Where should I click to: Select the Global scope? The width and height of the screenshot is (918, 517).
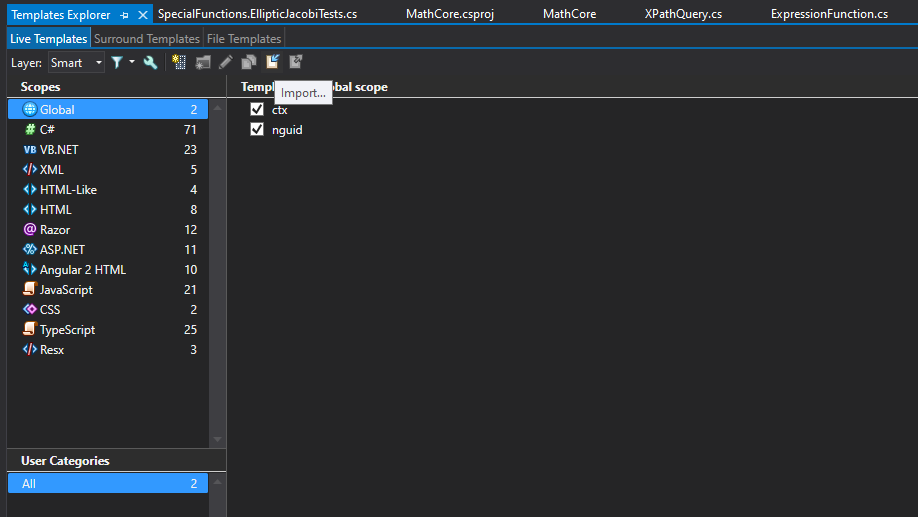[x=108, y=109]
